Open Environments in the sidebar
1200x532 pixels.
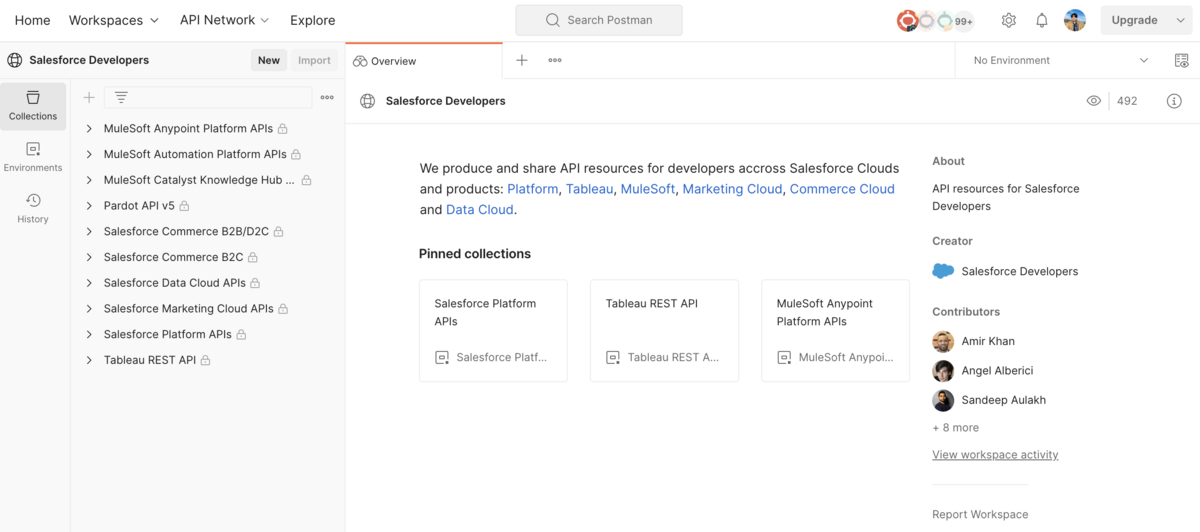pos(33,157)
